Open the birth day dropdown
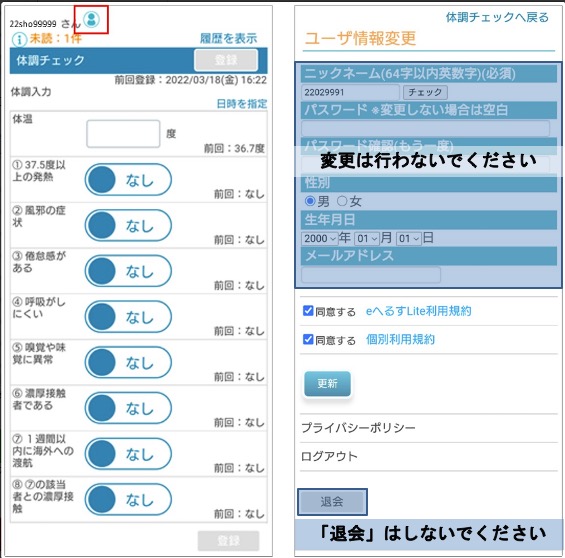The height and width of the screenshot is (558, 565). pos(409,238)
